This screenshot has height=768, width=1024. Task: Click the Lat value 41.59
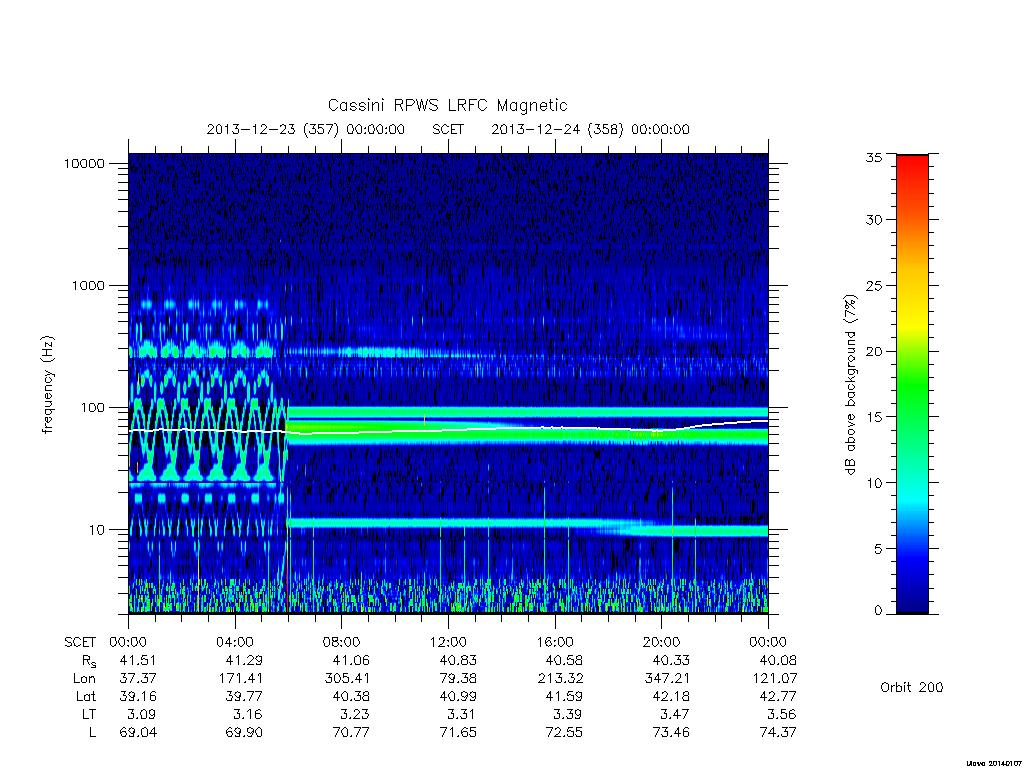coord(564,697)
